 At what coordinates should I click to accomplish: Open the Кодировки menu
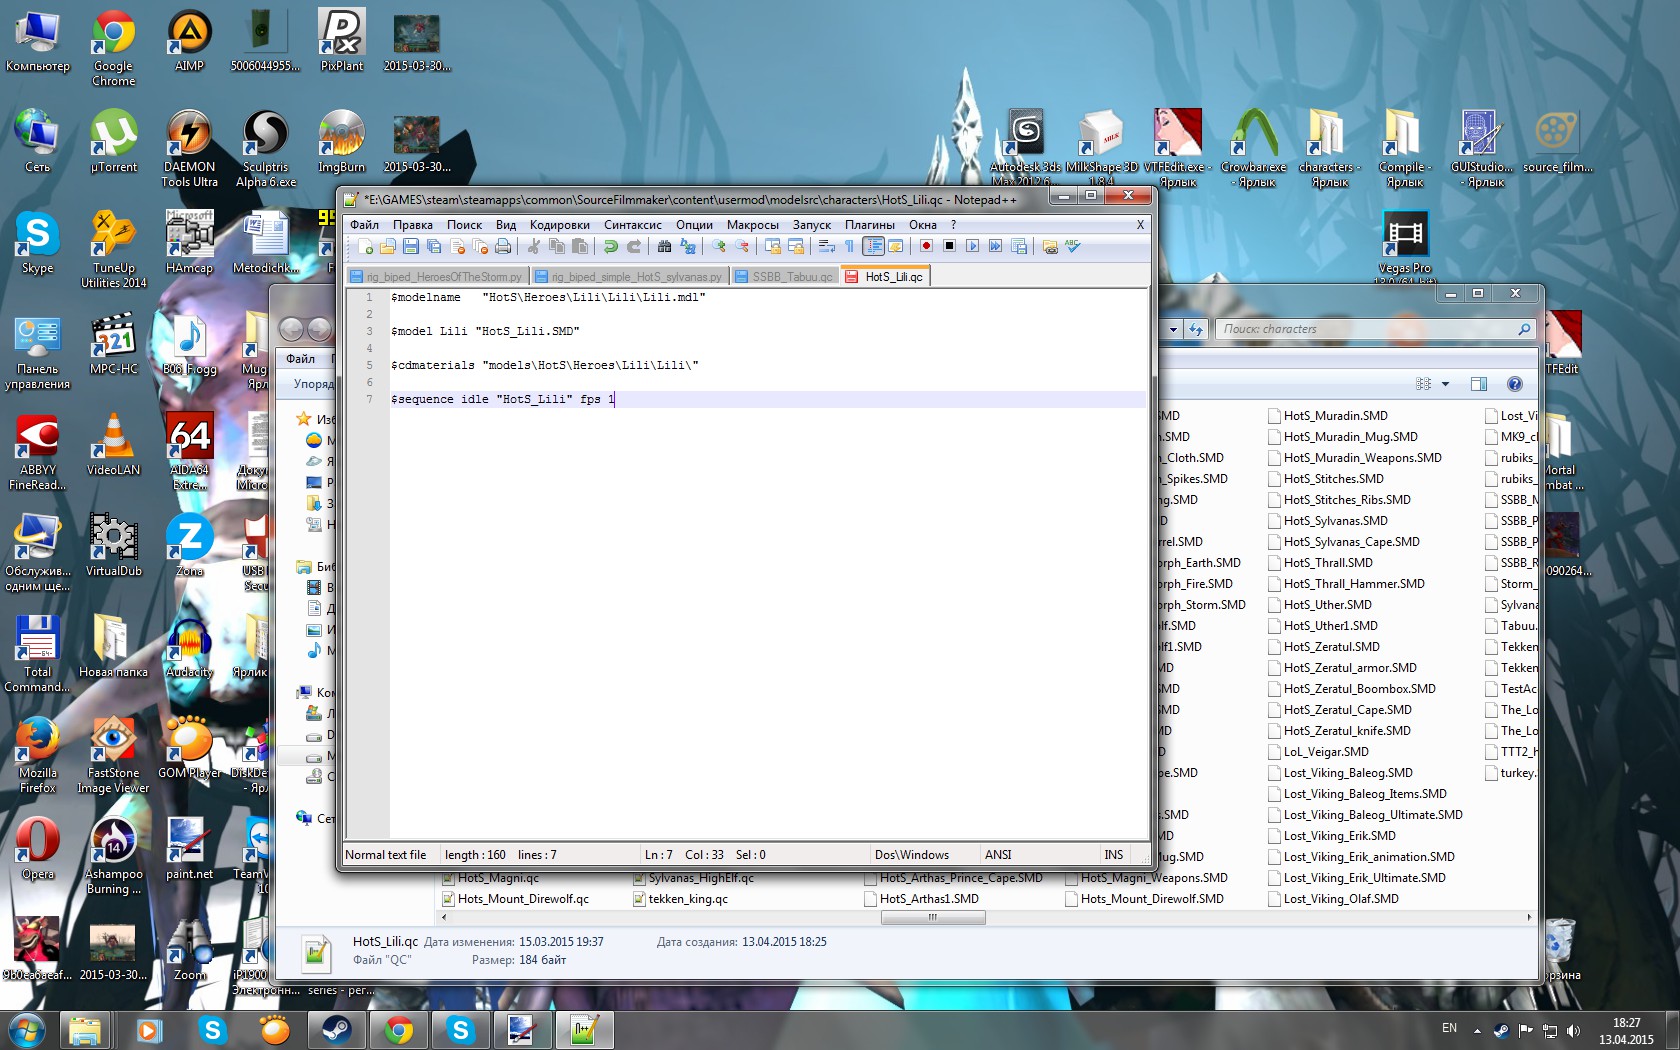click(560, 225)
